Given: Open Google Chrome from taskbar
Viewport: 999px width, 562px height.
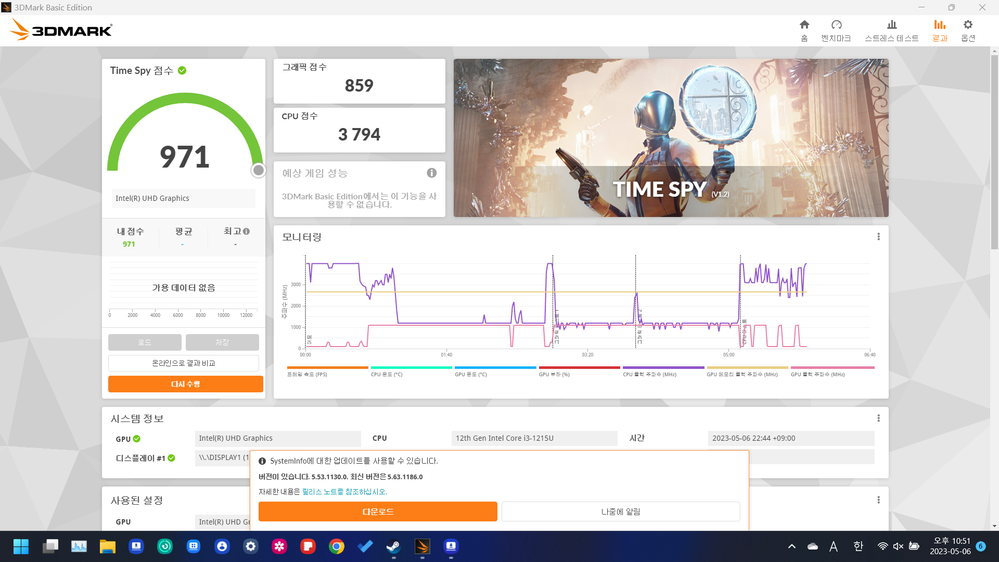Looking at the screenshot, I should click(x=336, y=547).
